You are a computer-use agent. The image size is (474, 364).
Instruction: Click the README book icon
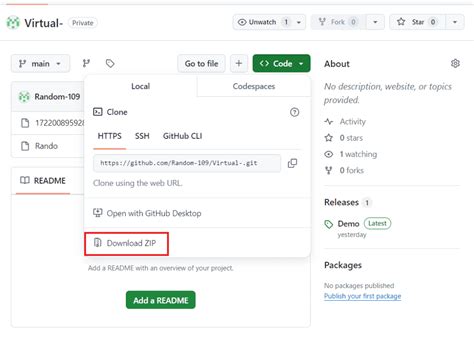(x=25, y=180)
